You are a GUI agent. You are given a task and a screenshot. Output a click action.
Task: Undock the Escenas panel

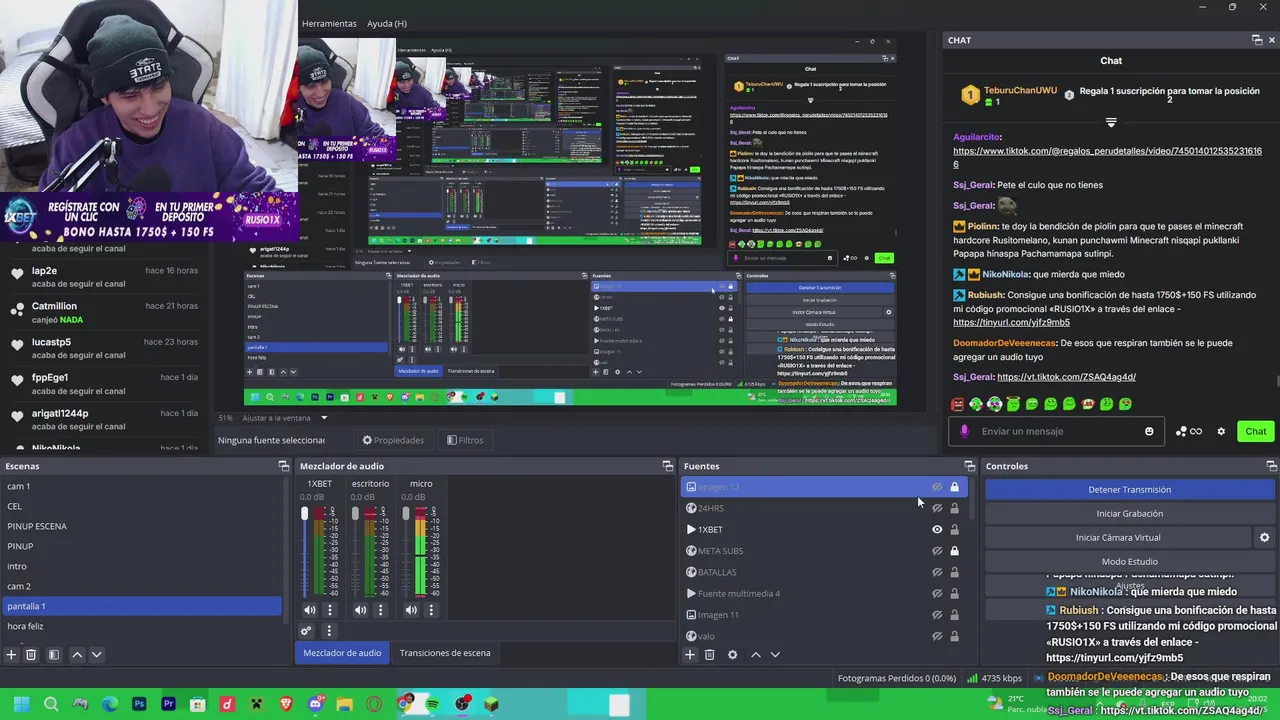click(x=284, y=466)
